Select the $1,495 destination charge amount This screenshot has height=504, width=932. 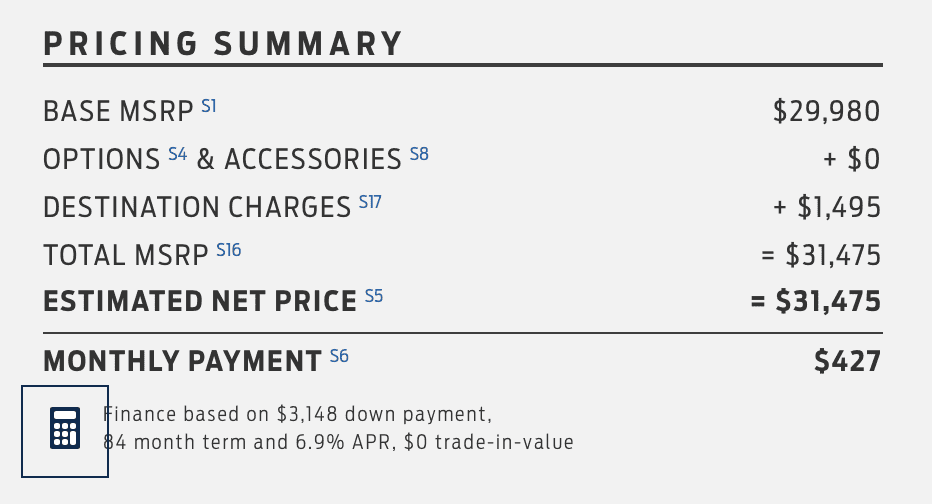point(839,208)
